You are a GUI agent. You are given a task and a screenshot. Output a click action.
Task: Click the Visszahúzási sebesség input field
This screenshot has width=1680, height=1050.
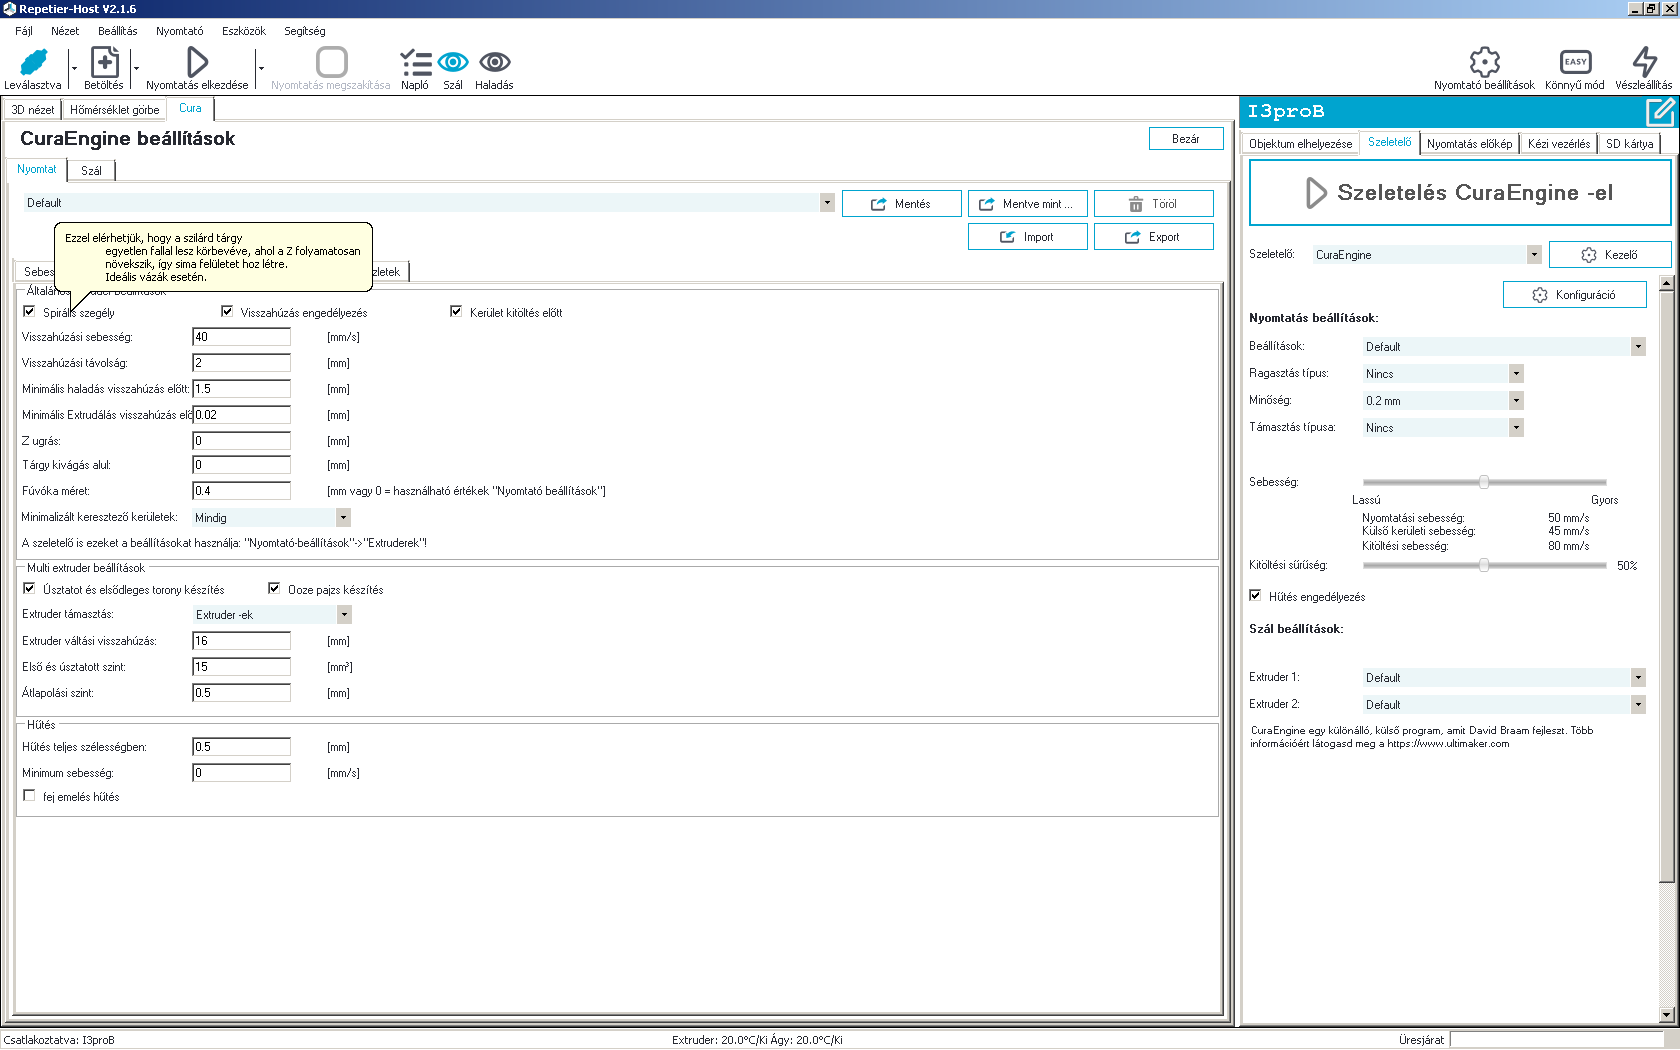pyautogui.click(x=242, y=337)
